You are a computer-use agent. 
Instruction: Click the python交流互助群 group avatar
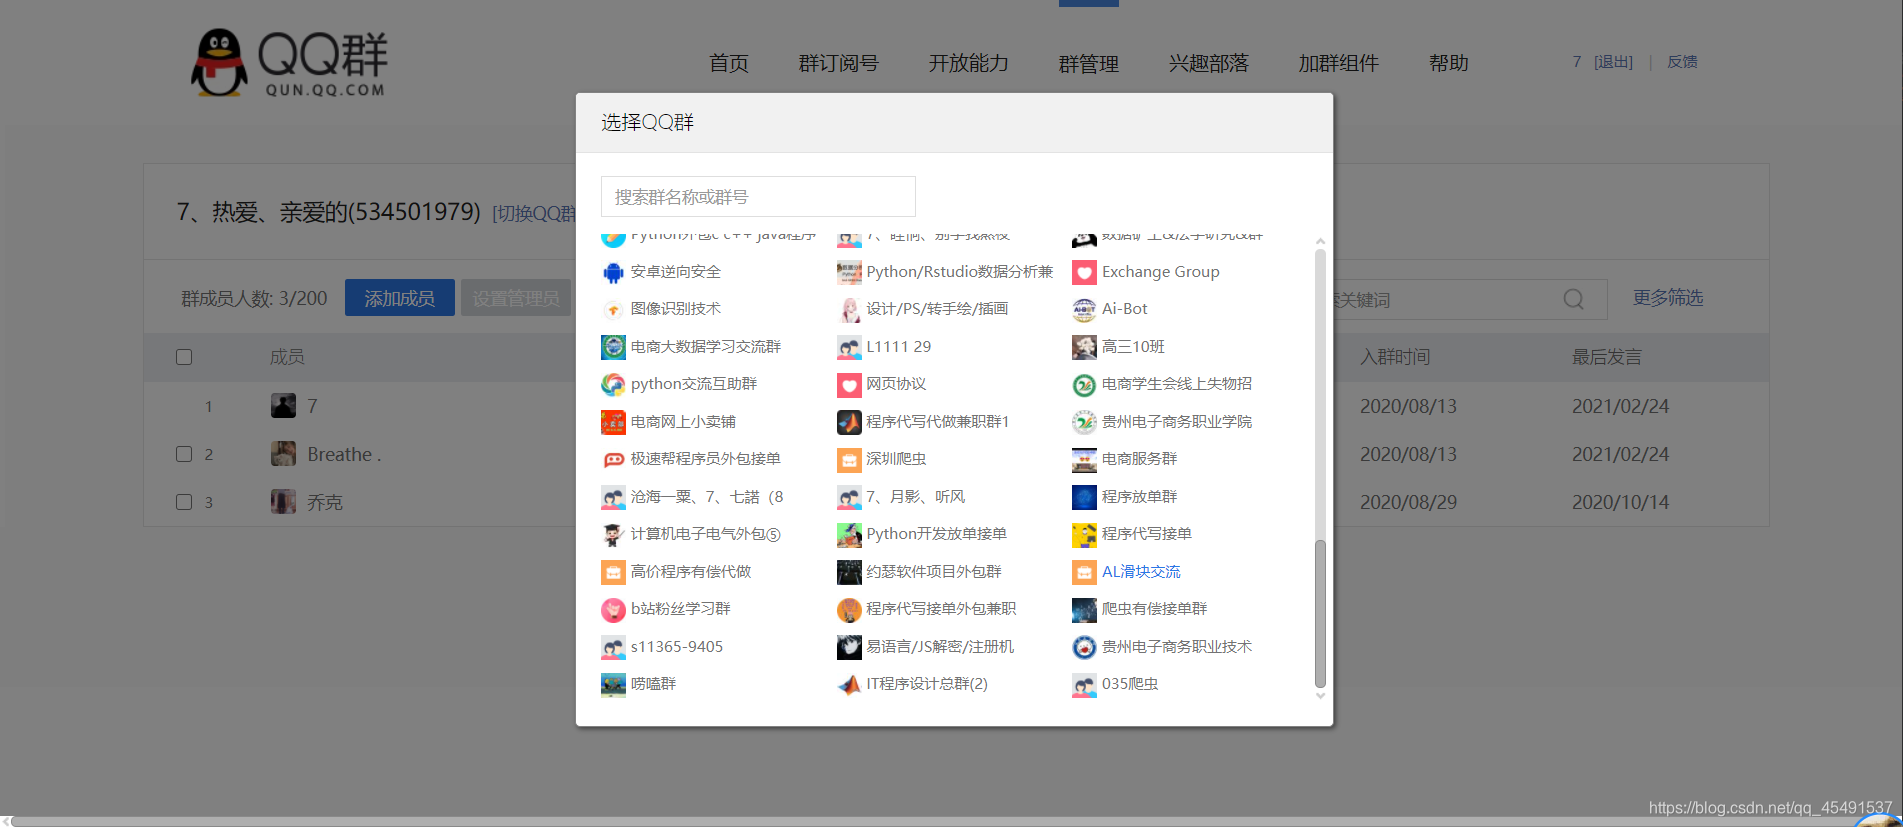point(613,385)
